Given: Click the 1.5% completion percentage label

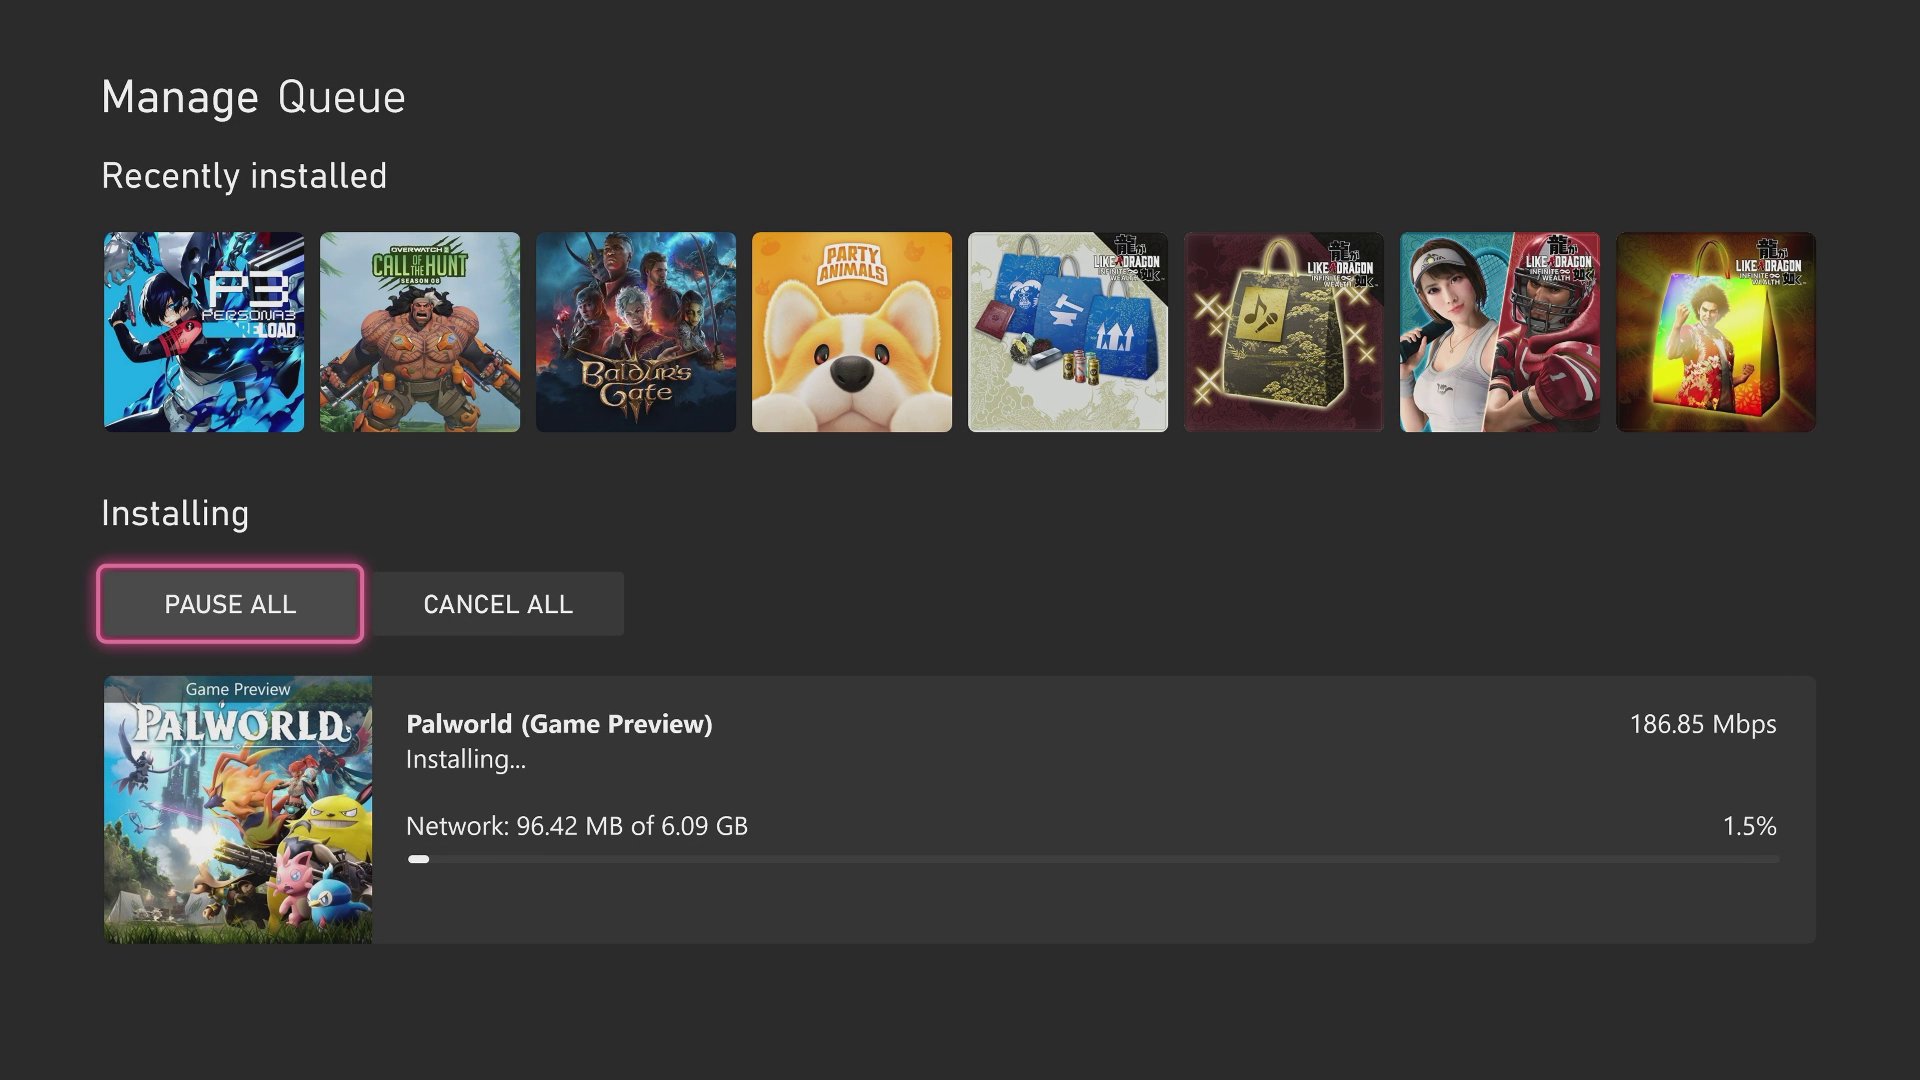Looking at the screenshot, I should 1750,826.
